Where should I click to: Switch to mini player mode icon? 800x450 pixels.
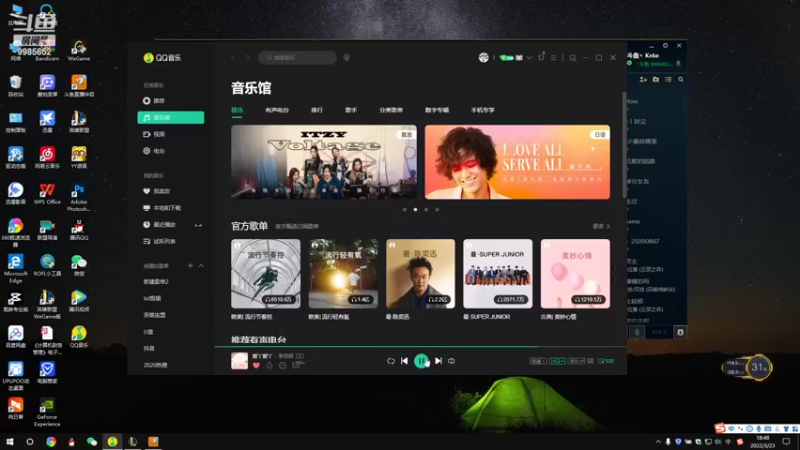click(573, 58)
